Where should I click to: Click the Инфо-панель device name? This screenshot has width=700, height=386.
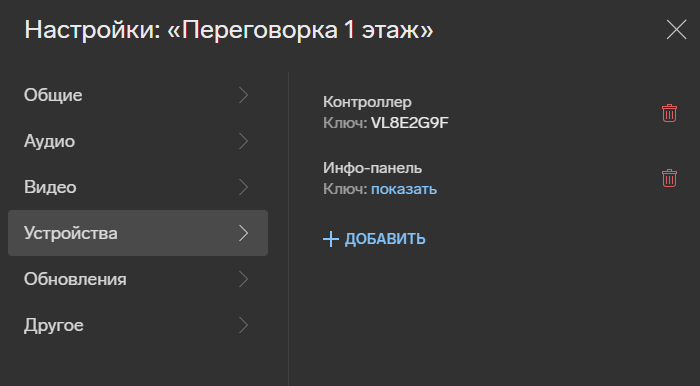click(x=372, y=168)
